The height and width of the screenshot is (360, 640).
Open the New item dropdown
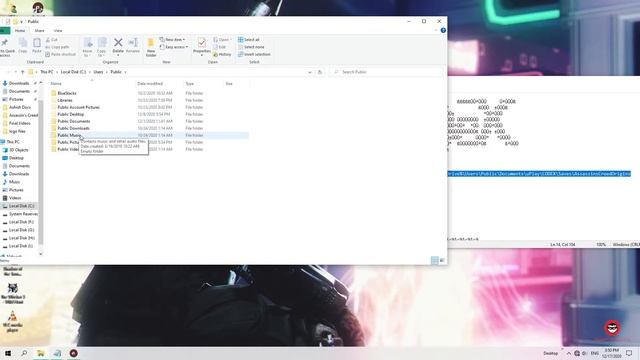click(172, 40)
